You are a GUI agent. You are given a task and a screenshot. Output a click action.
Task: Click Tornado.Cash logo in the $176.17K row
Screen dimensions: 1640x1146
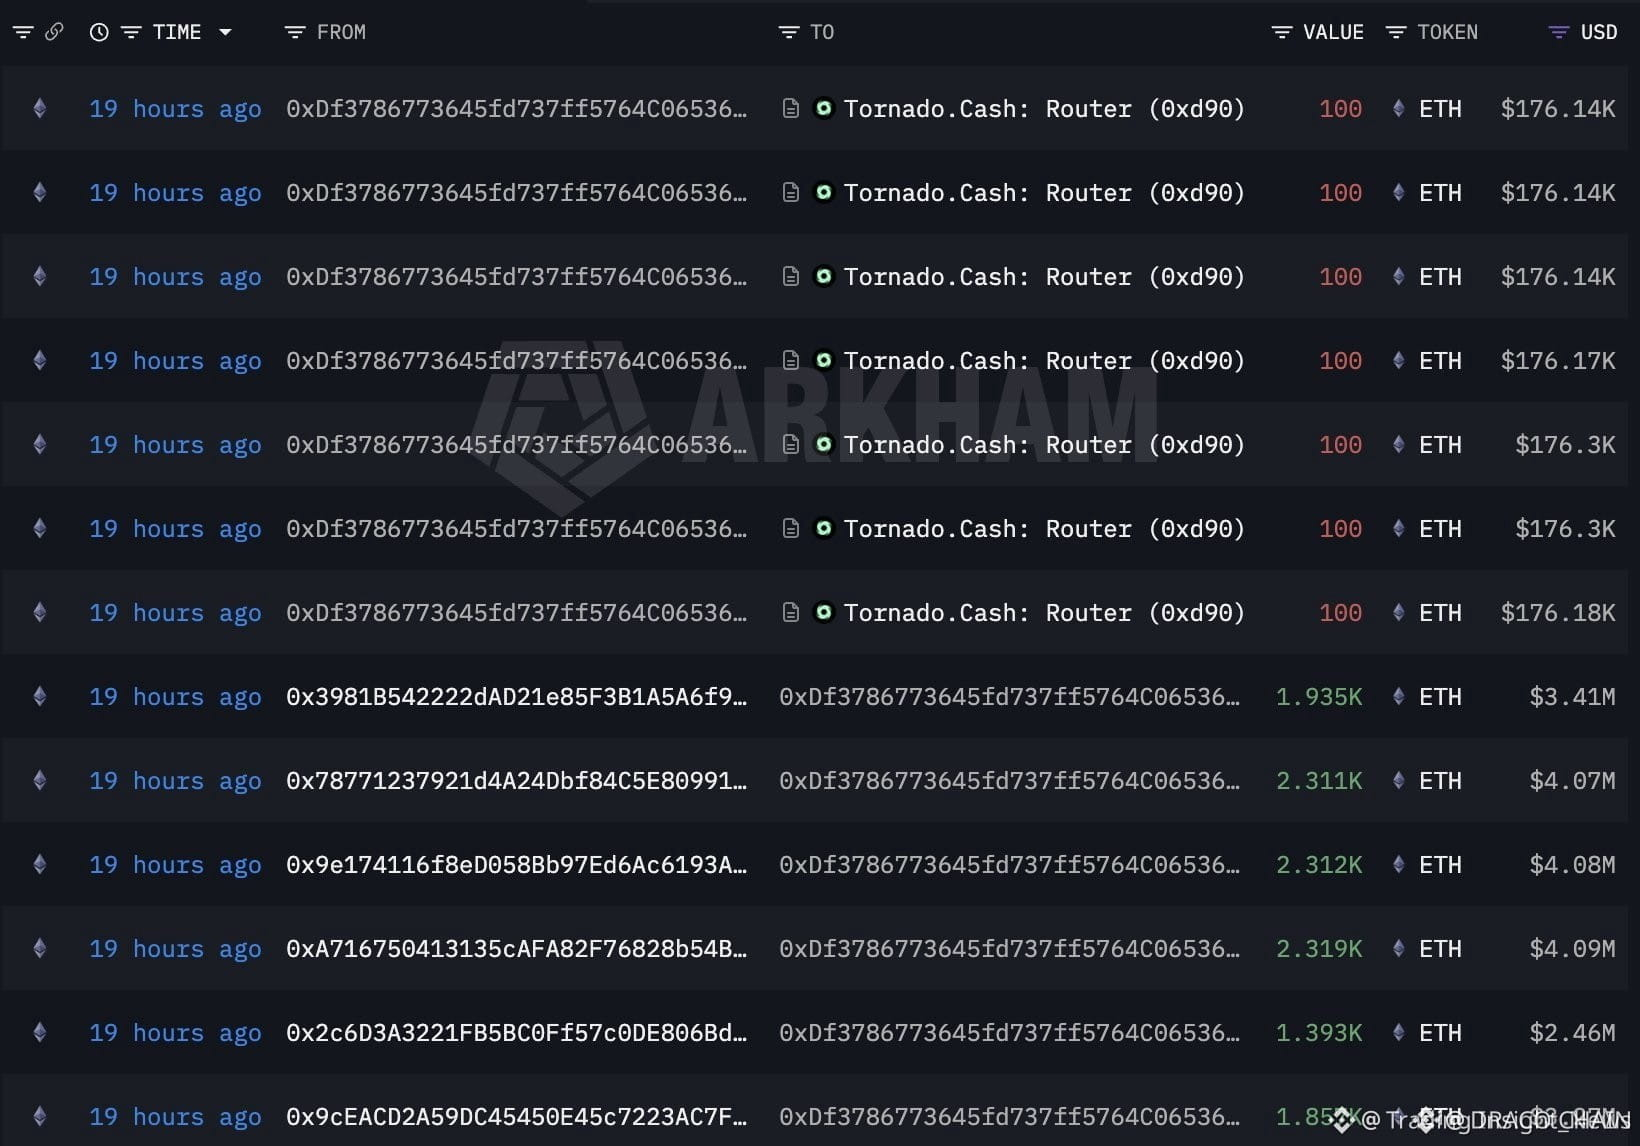pyautogui.click(x=823, y=360)
